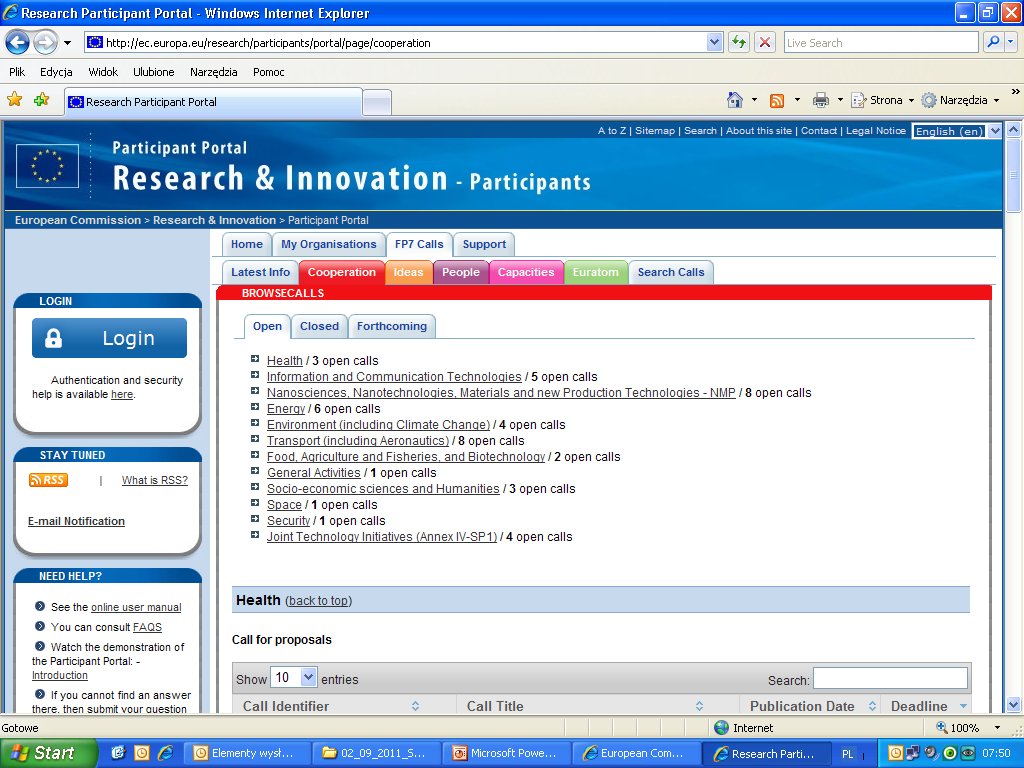Click the Print toolbar icon
The width and height of the screenshot is (1024, 768).
[x=820, y=100]
